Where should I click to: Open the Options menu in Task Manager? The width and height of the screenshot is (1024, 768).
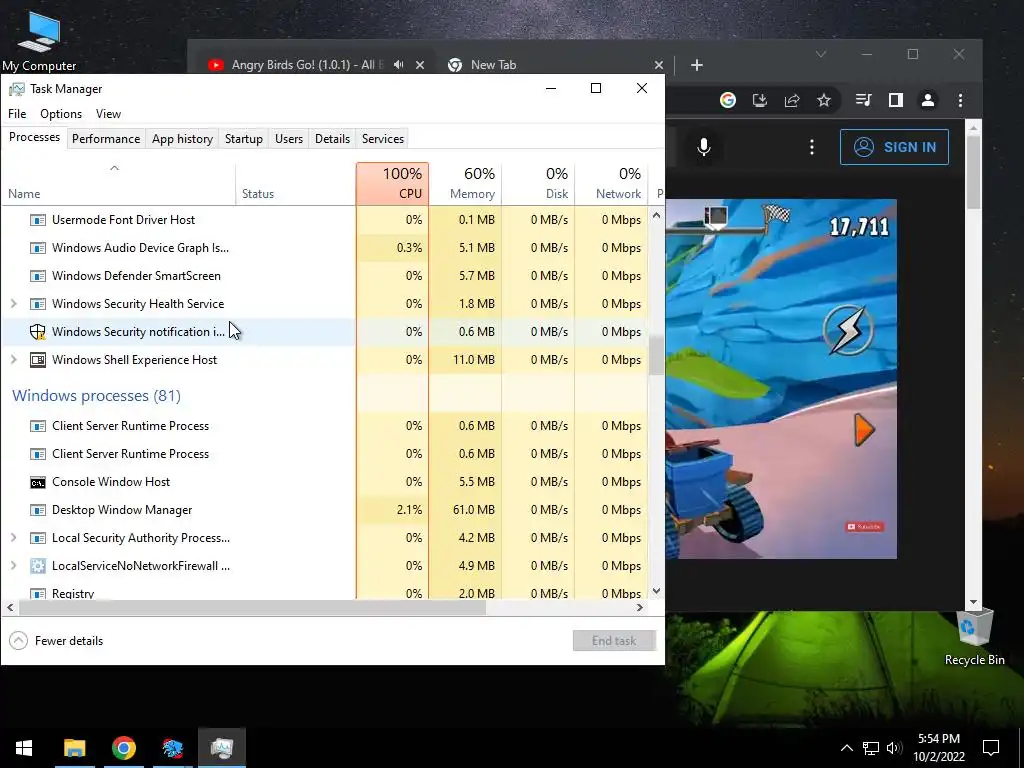[x=61, y=114]
